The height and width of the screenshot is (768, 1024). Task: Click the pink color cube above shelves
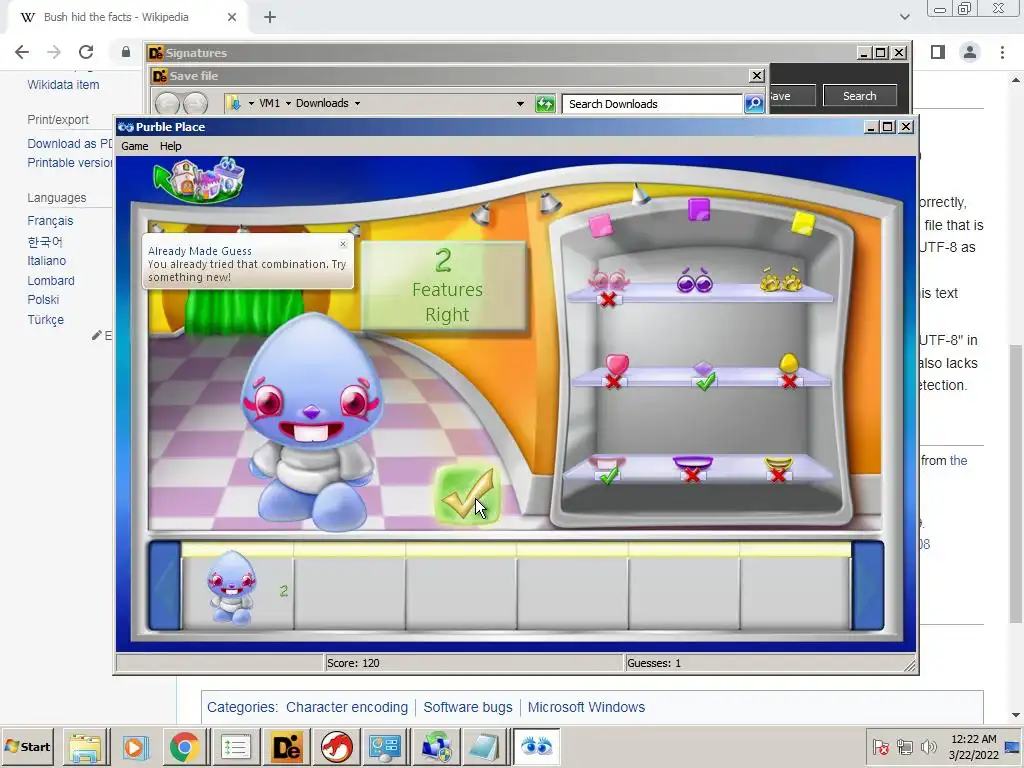pyautogui.click(x=600, y=225)
